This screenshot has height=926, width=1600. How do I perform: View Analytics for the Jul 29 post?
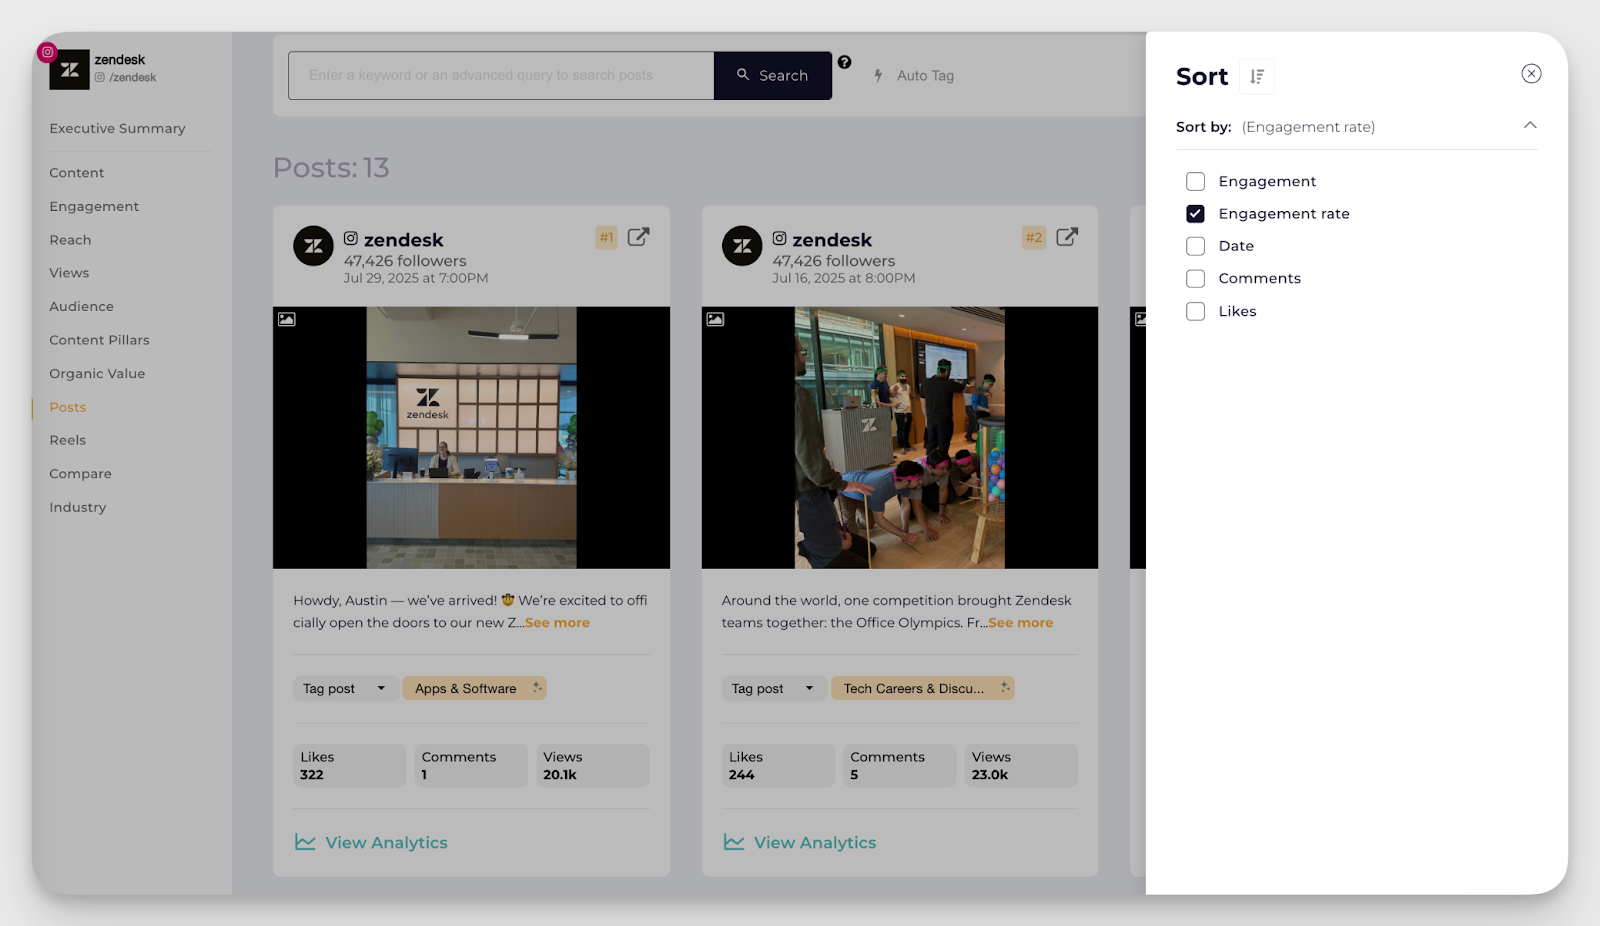pos(371,843)
